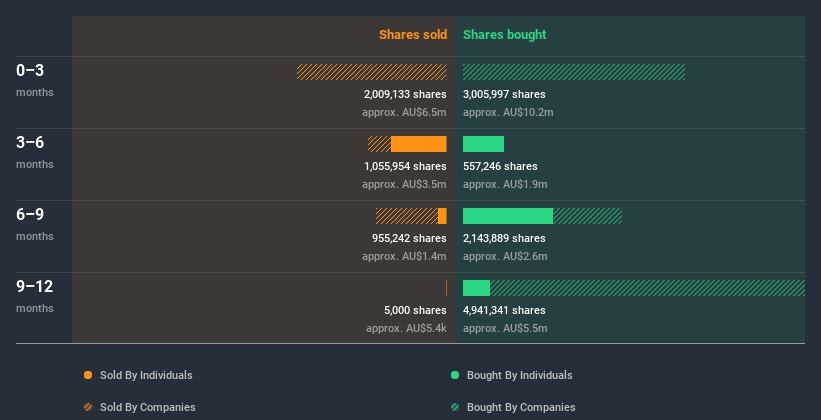Select the Bought By Companies legend label

point(521,407)
